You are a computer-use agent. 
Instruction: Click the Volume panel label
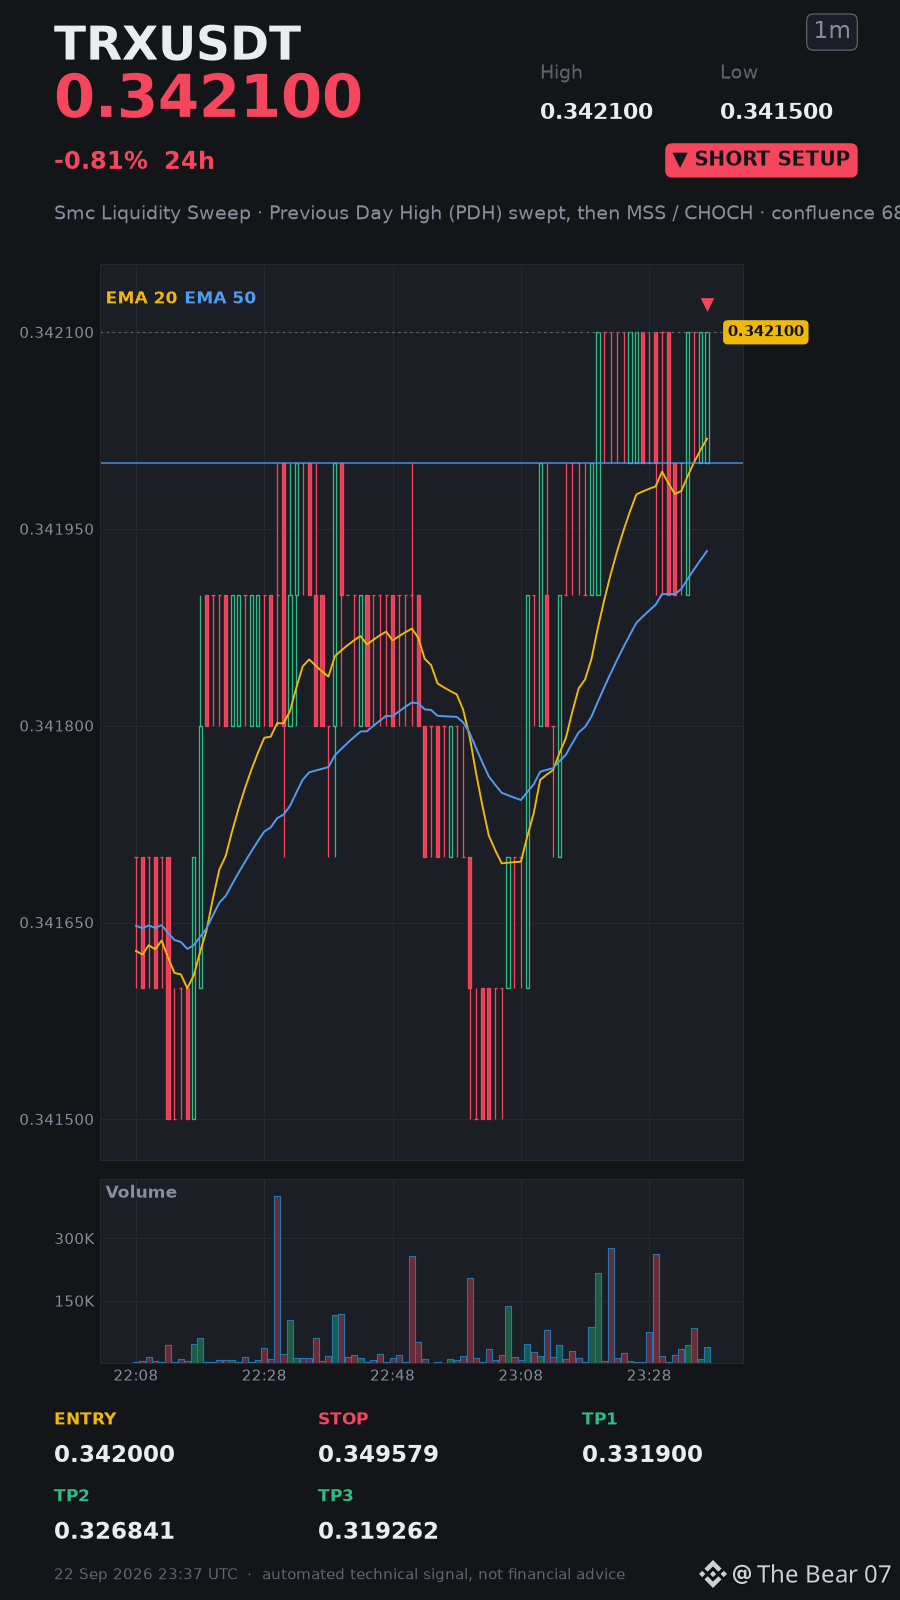click(x=141, y=1192)
